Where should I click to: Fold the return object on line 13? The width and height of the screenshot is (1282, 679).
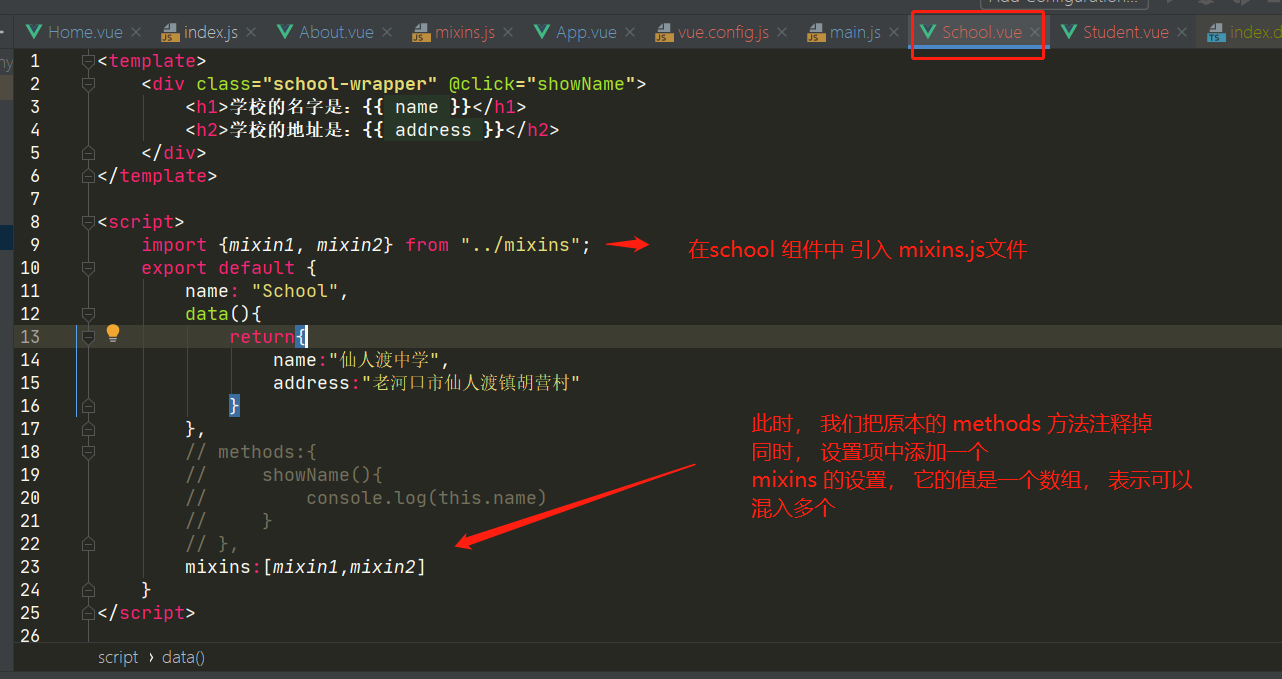point(88,338)
